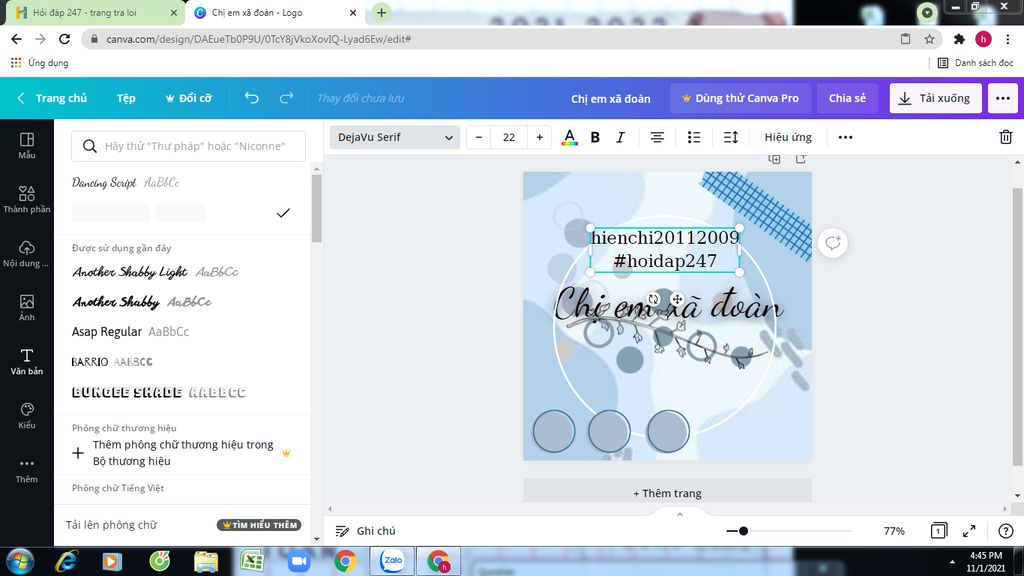
Task: Open the Thành phần elements panel
Action: 27,200
